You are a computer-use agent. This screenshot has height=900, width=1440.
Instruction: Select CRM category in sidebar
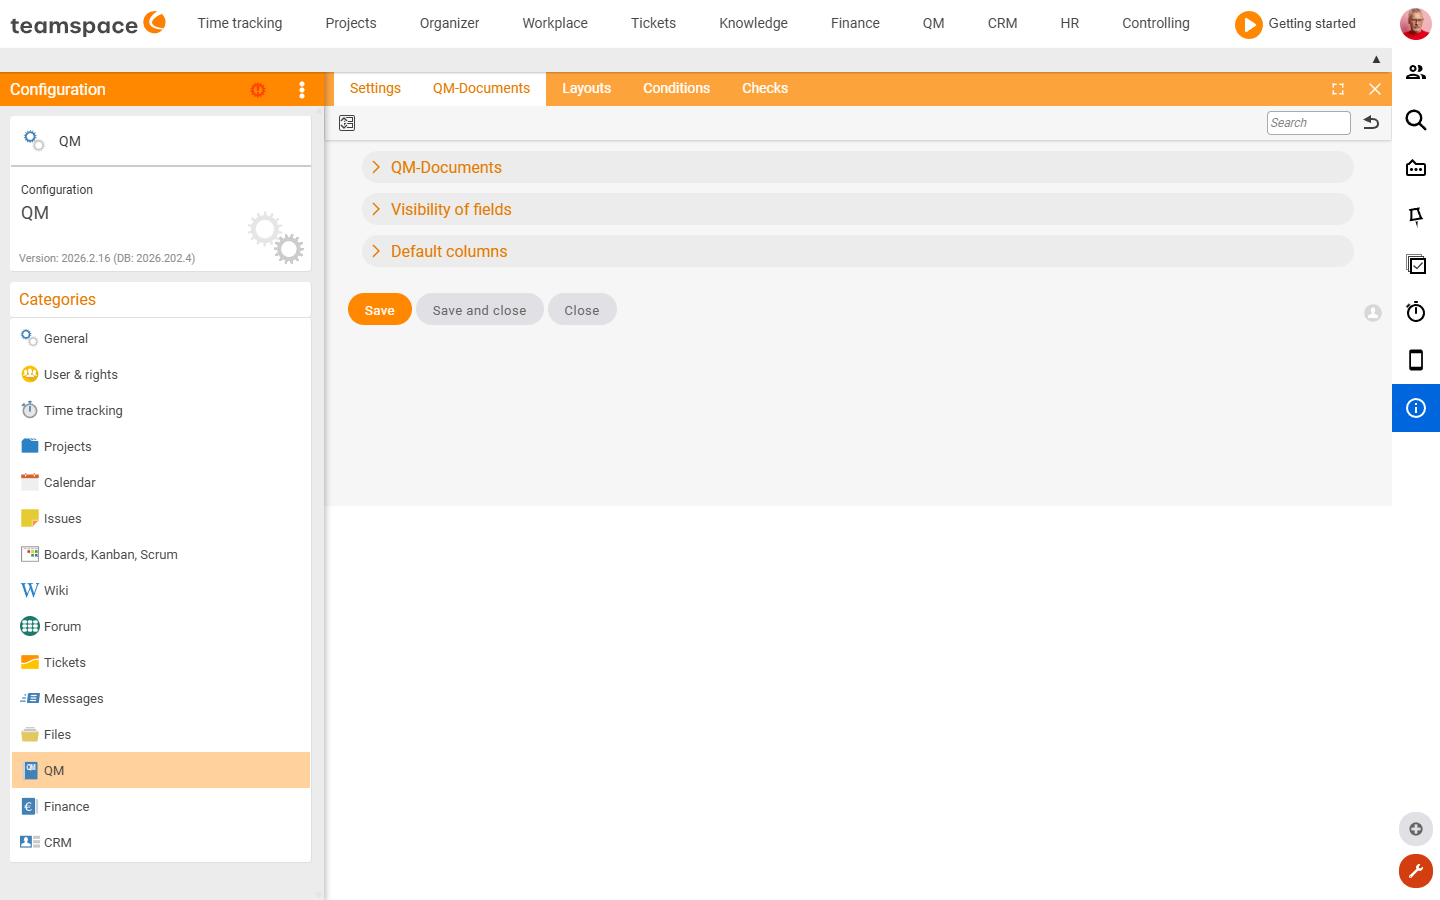161,842
